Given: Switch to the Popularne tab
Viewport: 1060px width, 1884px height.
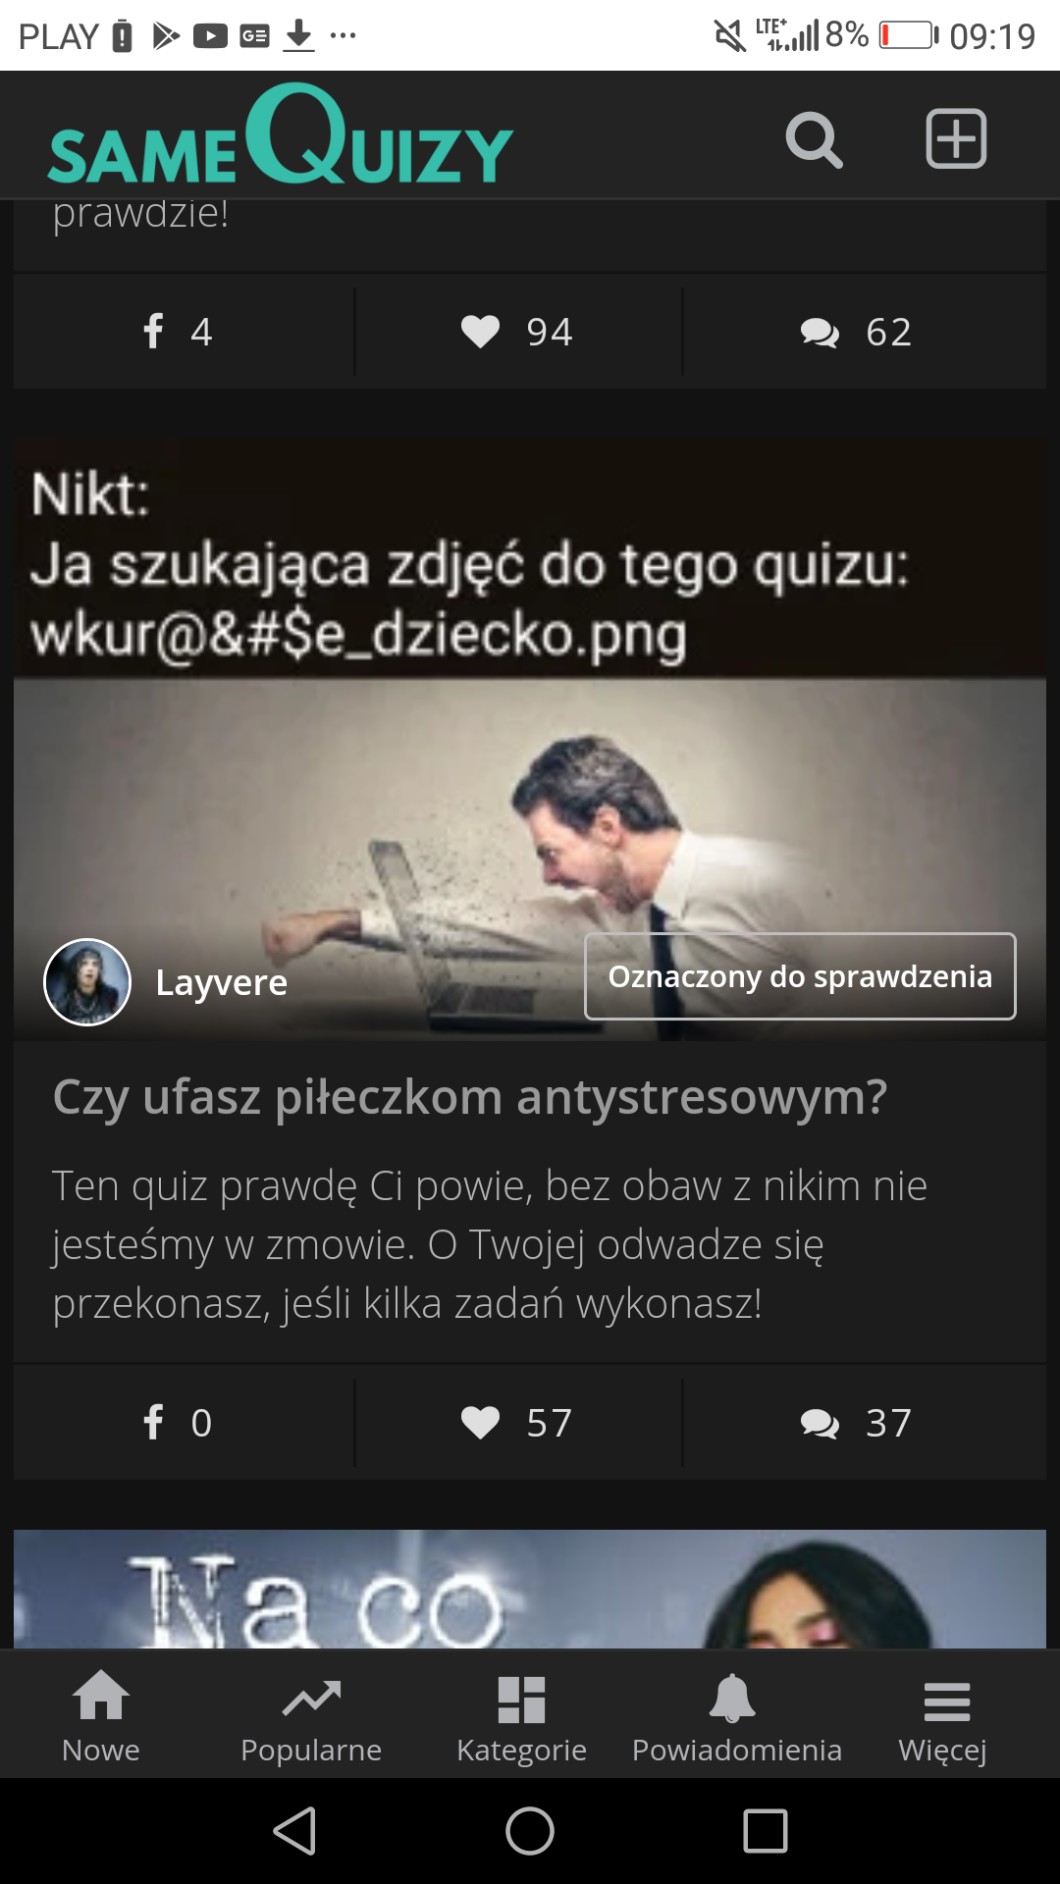Looking at the screenshot, I should [x=311, y=1717].
